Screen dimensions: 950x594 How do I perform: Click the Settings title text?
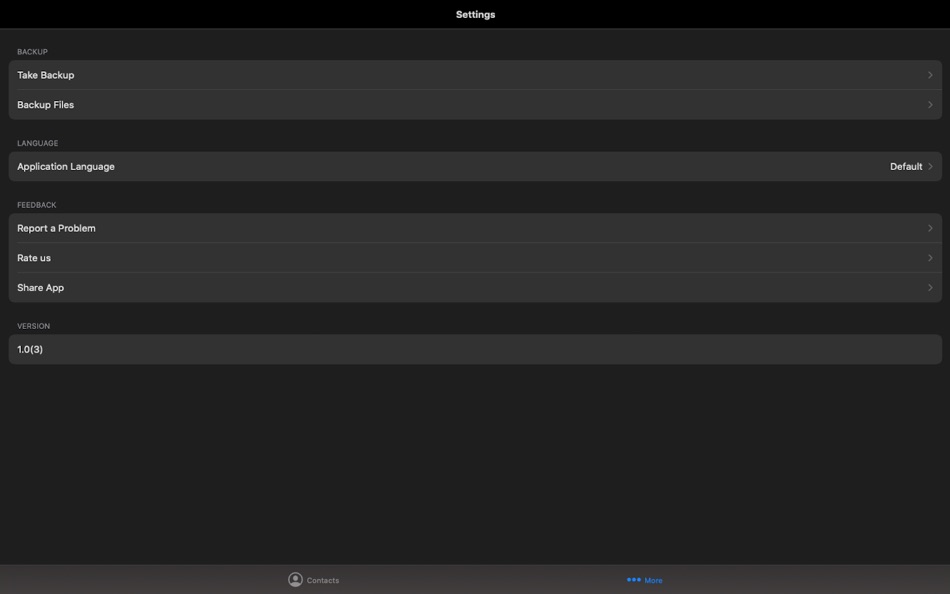point(475,15)
